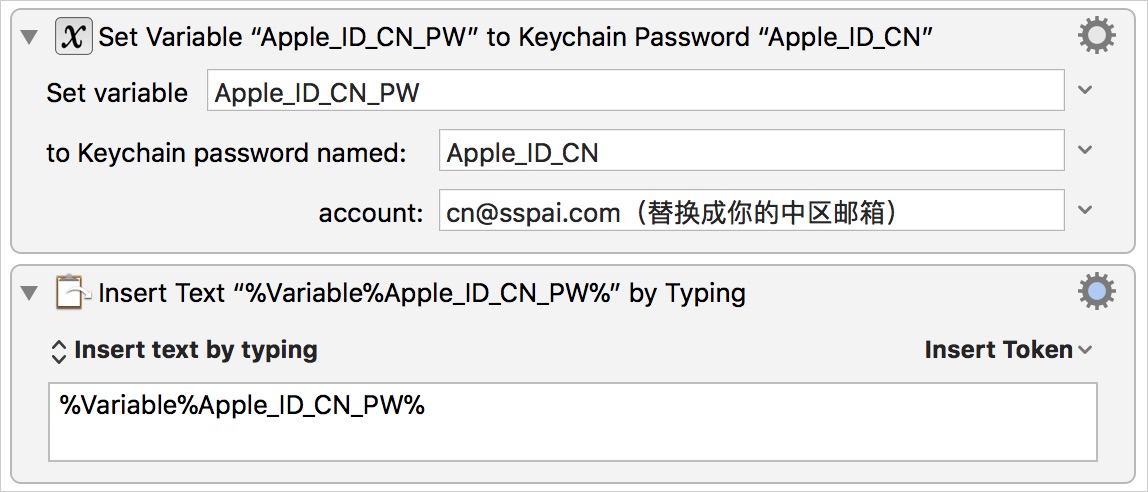The width and height of the screenshot is (1148, 492).
Task: Click the Keychain password named field
Action: point(750,152)
